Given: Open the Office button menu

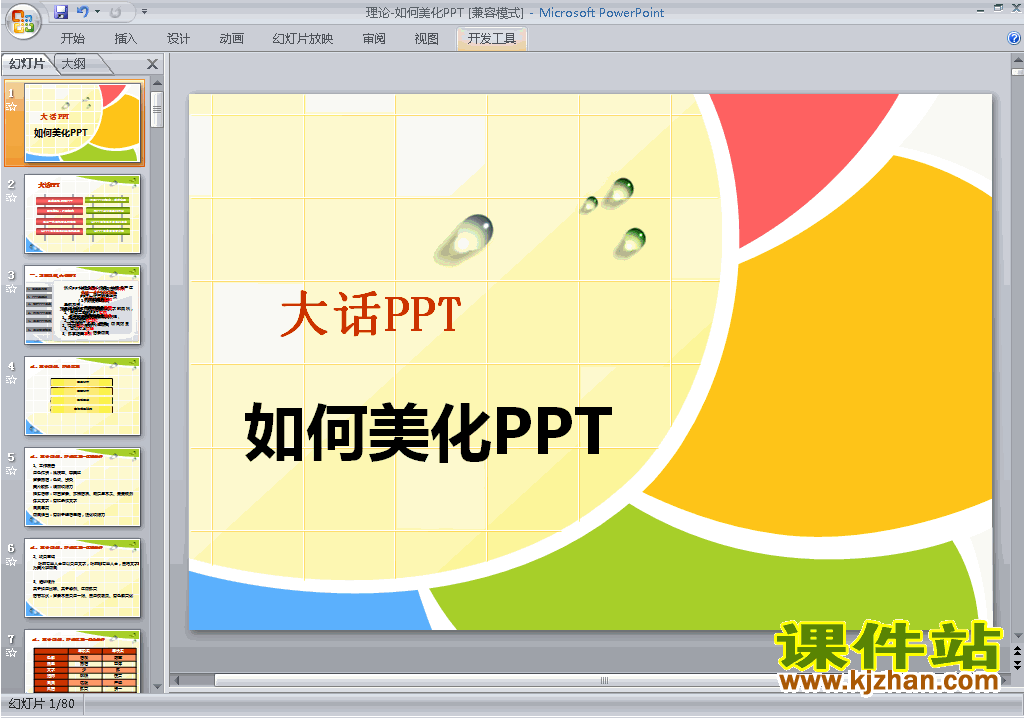Looking at the screenshot, I should click(x=23, y=22).
